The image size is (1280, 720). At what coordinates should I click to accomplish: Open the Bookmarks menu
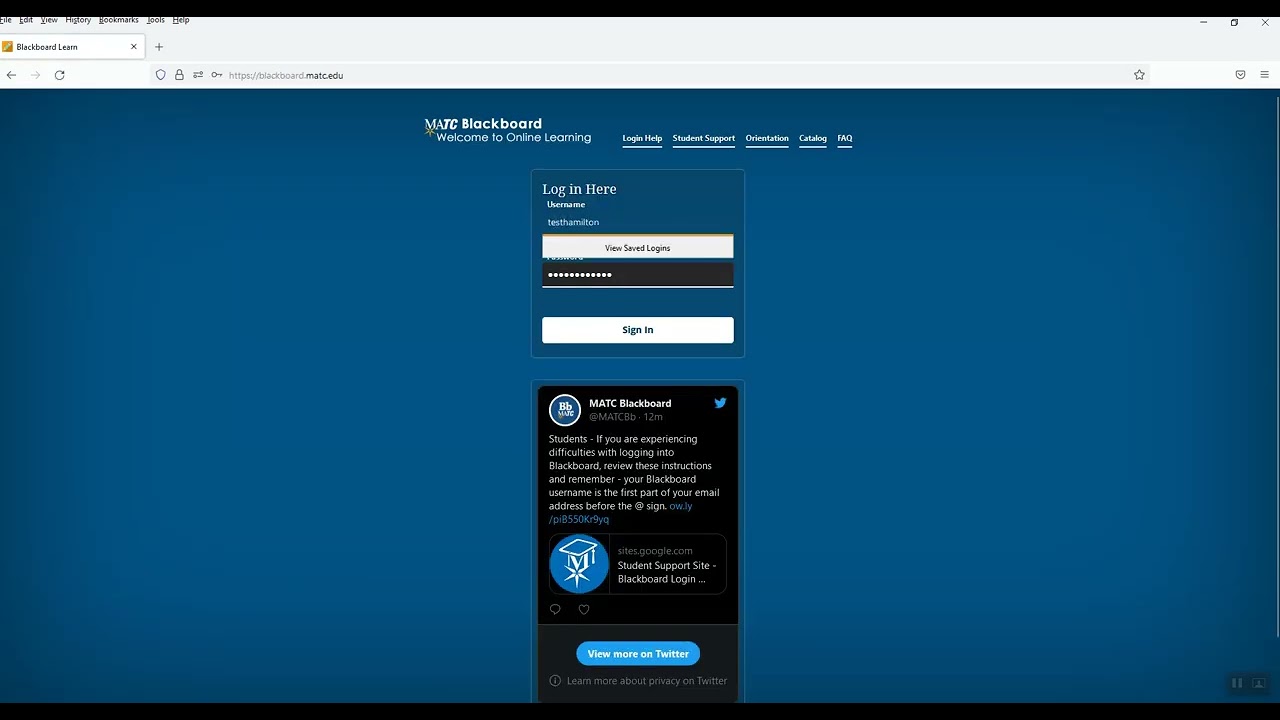[119, 20]
